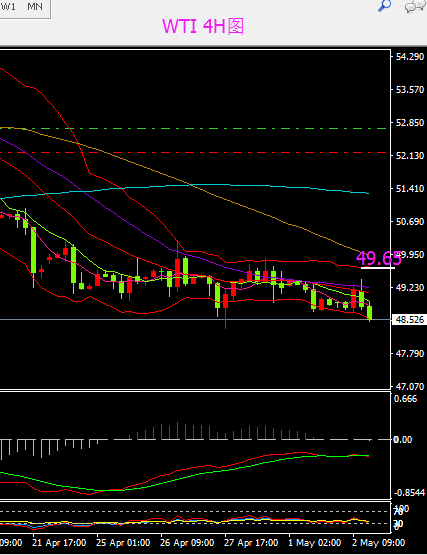Screen dimensions: 427x555
Task: Select the white line under 49.65
Action: 377,268
